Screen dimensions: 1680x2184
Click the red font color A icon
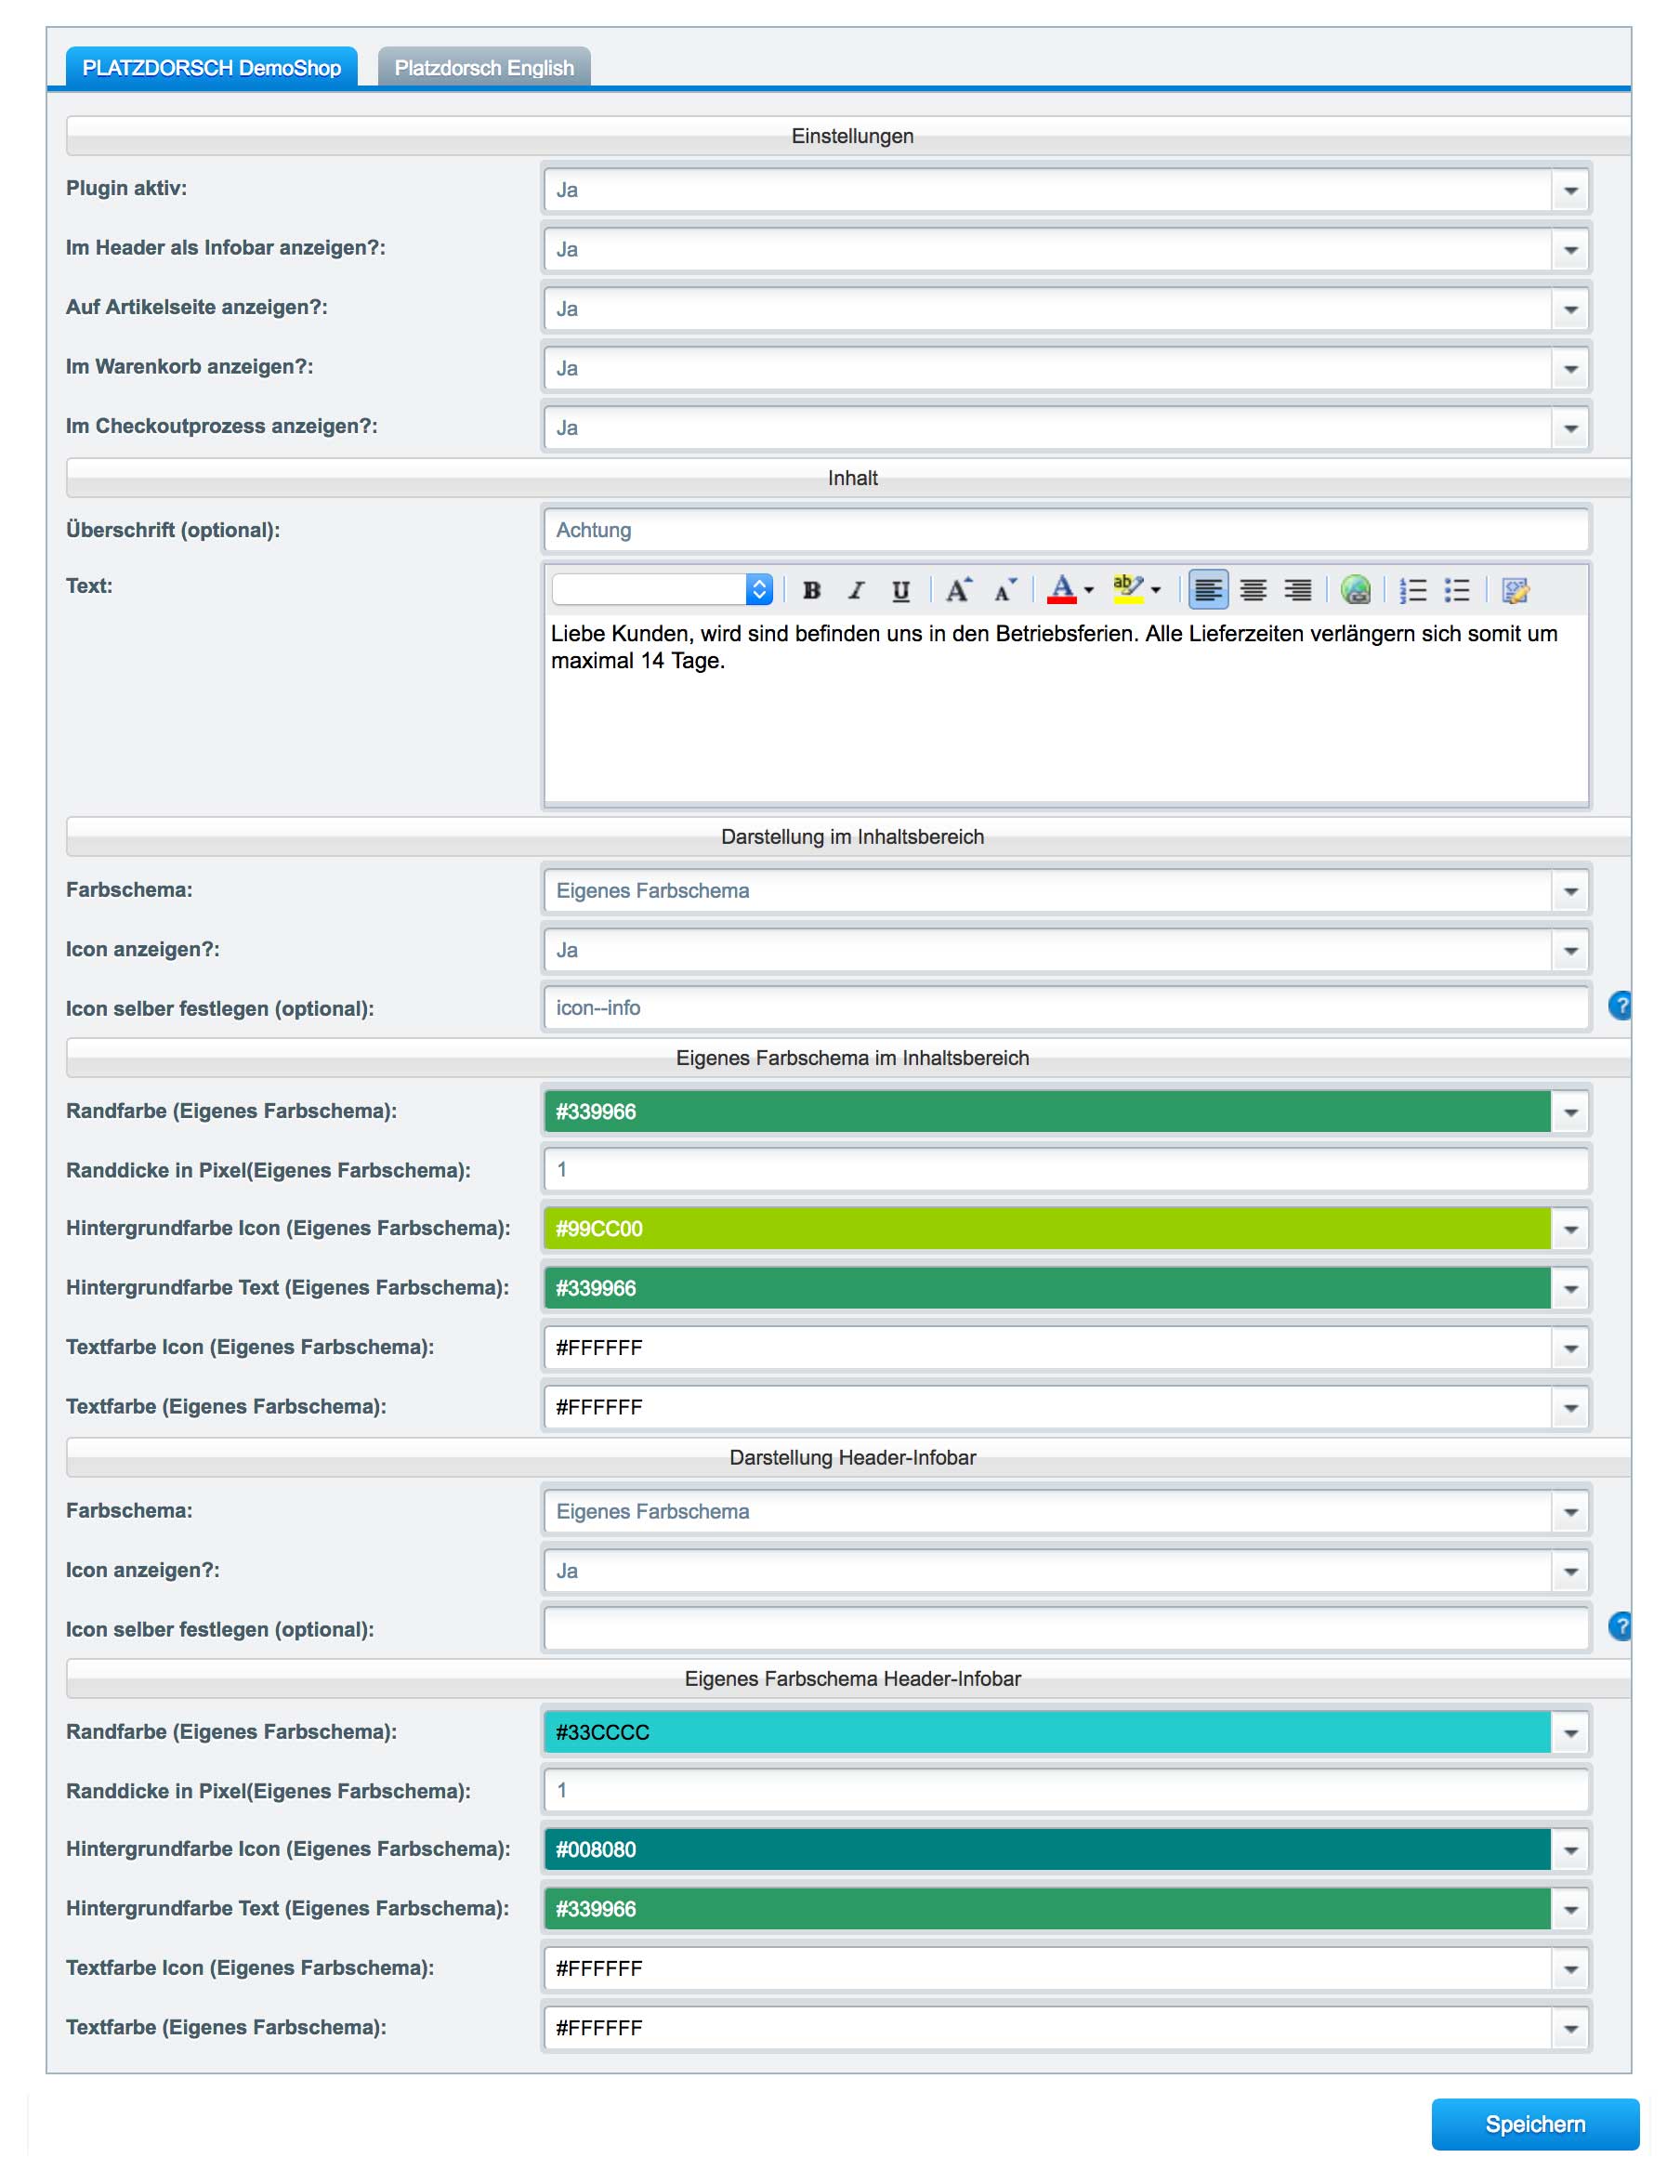(x=1062, y=590)
